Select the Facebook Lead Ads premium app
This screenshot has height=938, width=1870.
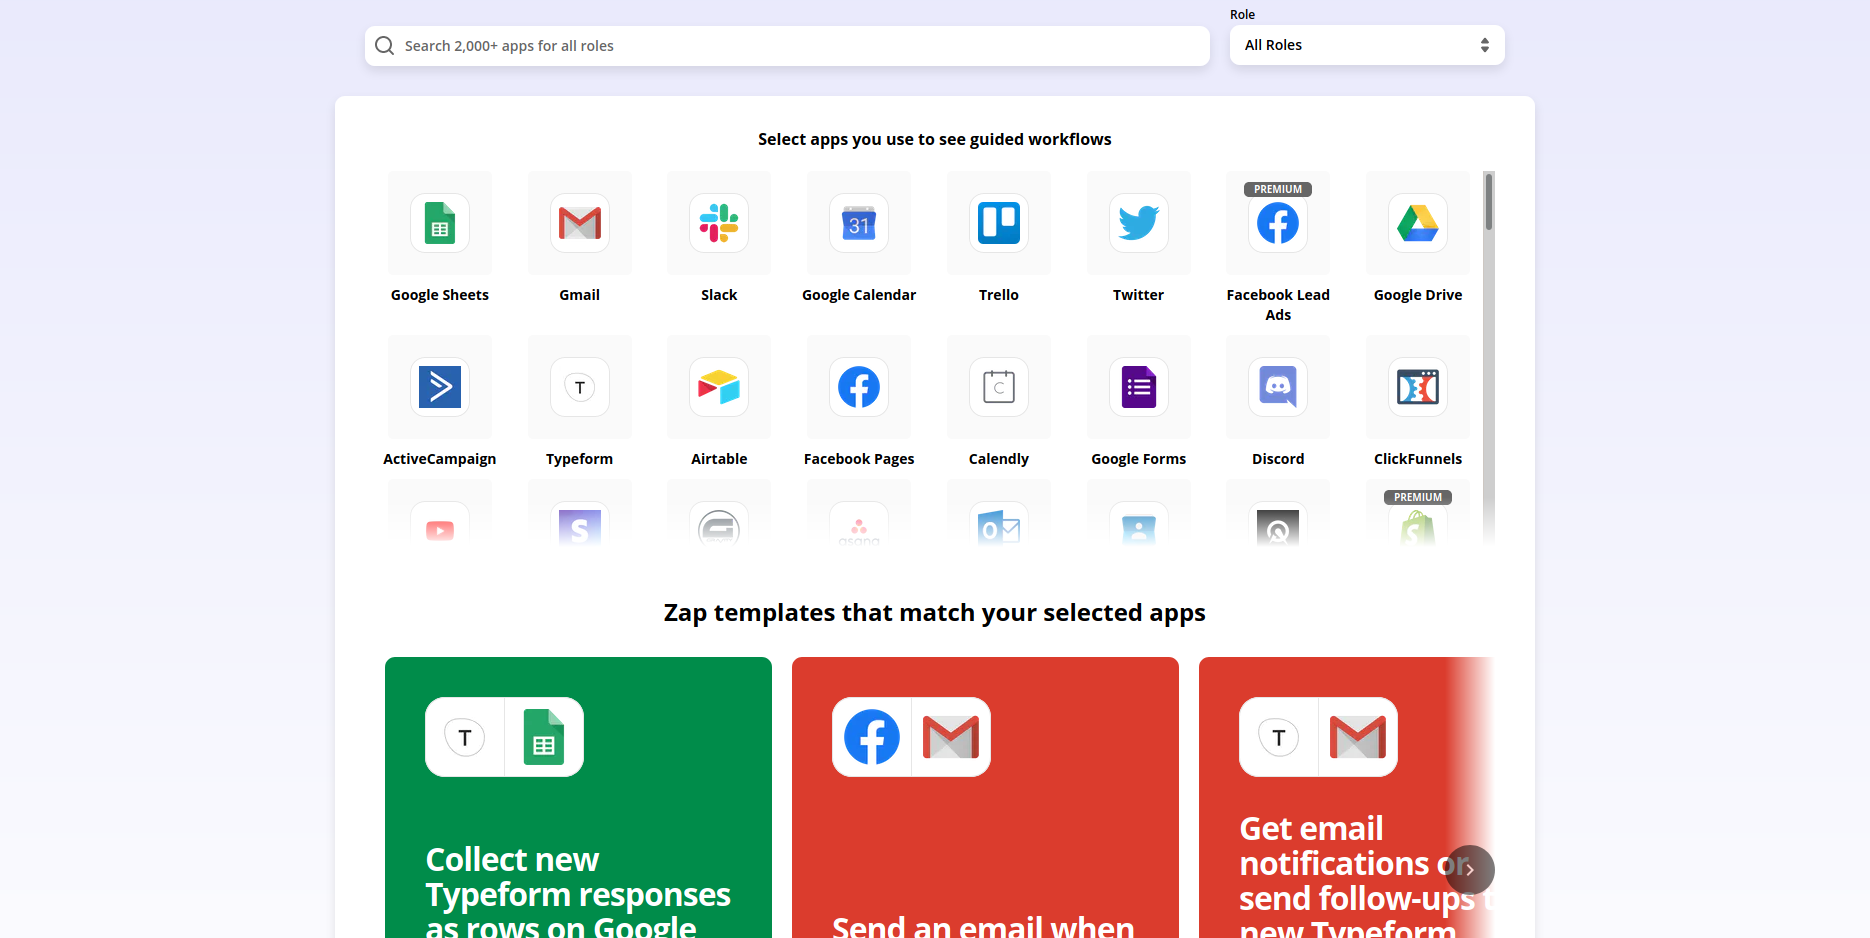tap(1278, 223)
